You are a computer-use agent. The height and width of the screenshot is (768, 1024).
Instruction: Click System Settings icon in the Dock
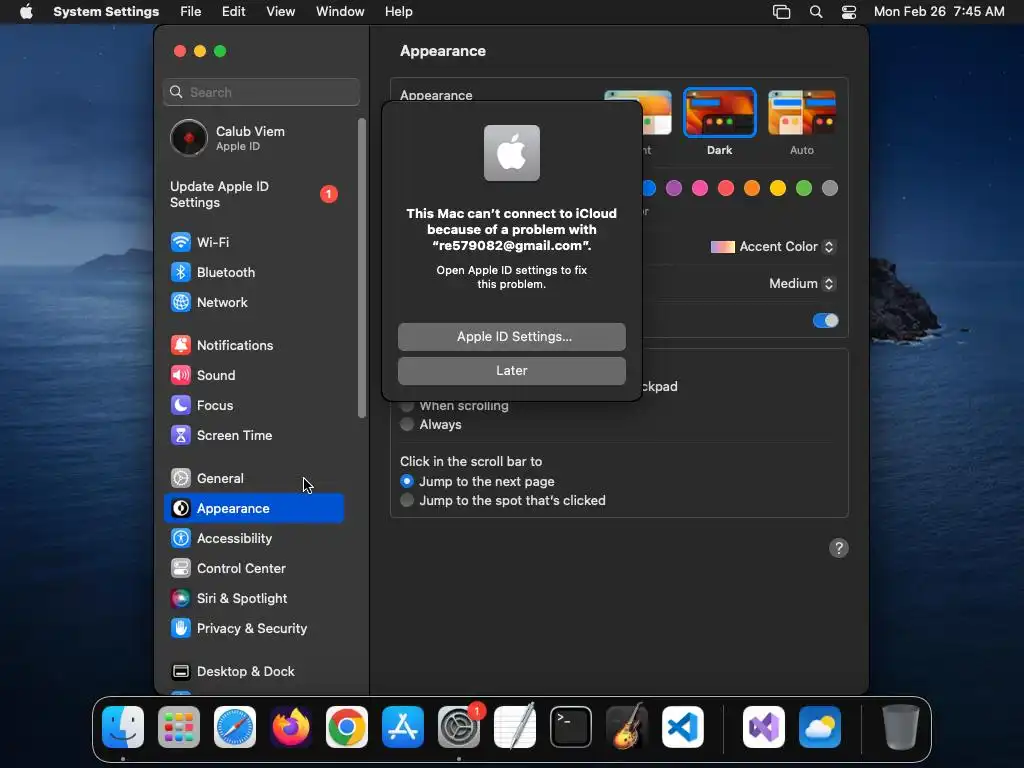pos(459,727)
